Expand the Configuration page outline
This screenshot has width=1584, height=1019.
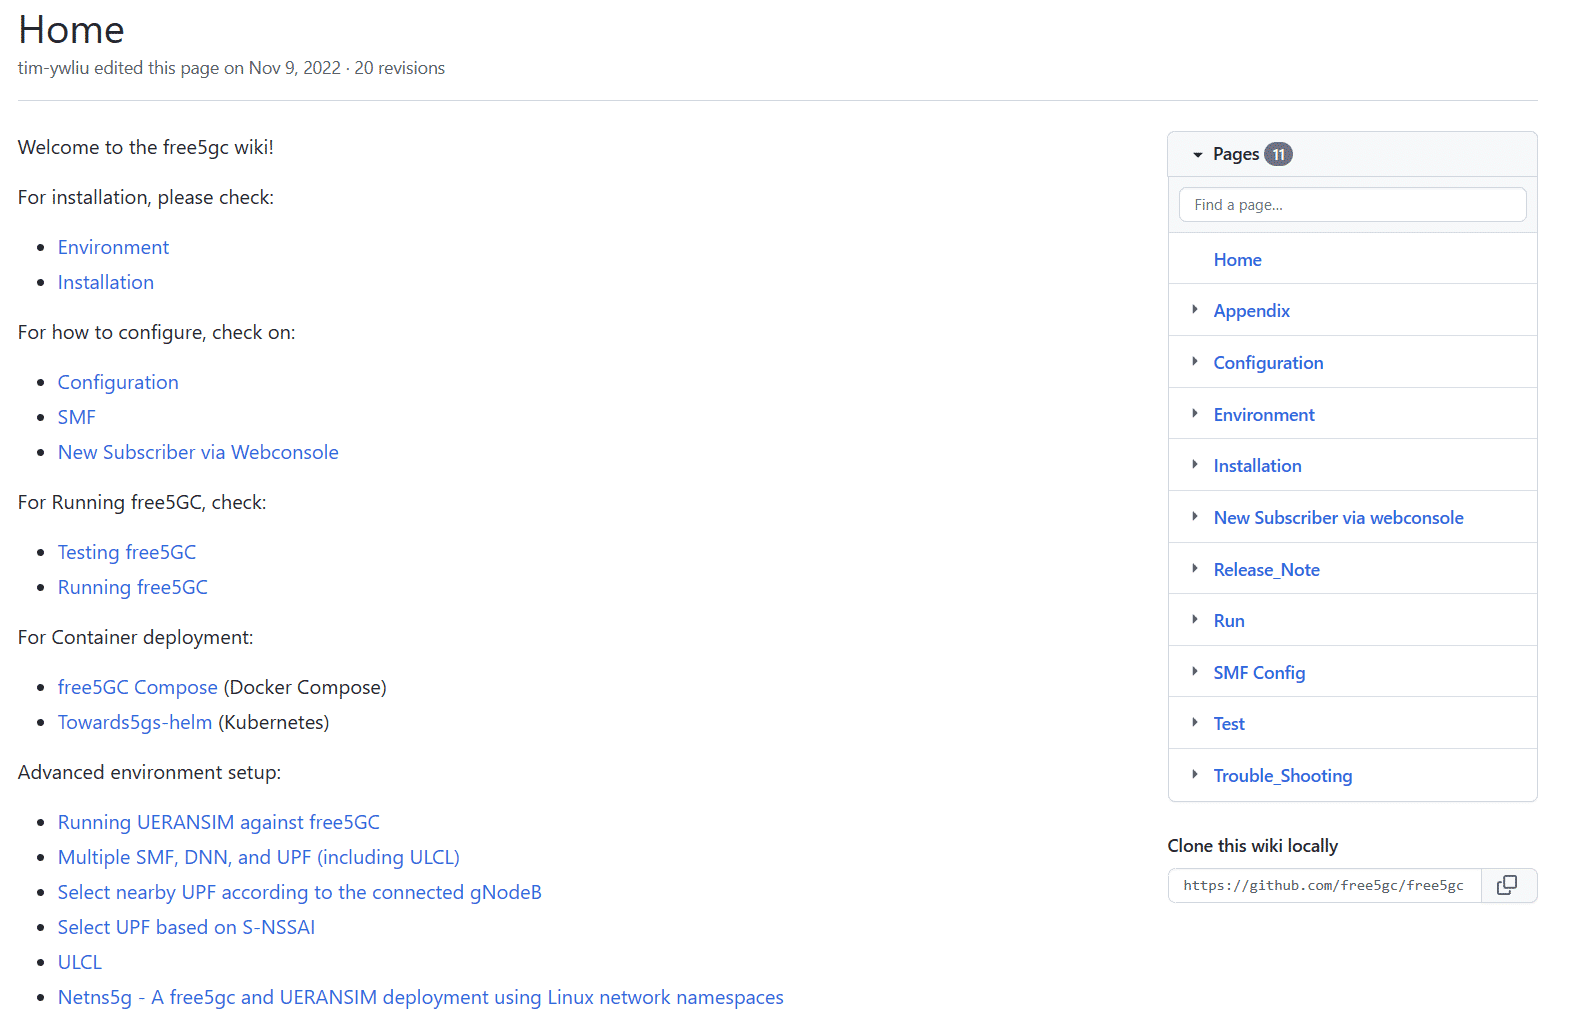coord(1194,362)
